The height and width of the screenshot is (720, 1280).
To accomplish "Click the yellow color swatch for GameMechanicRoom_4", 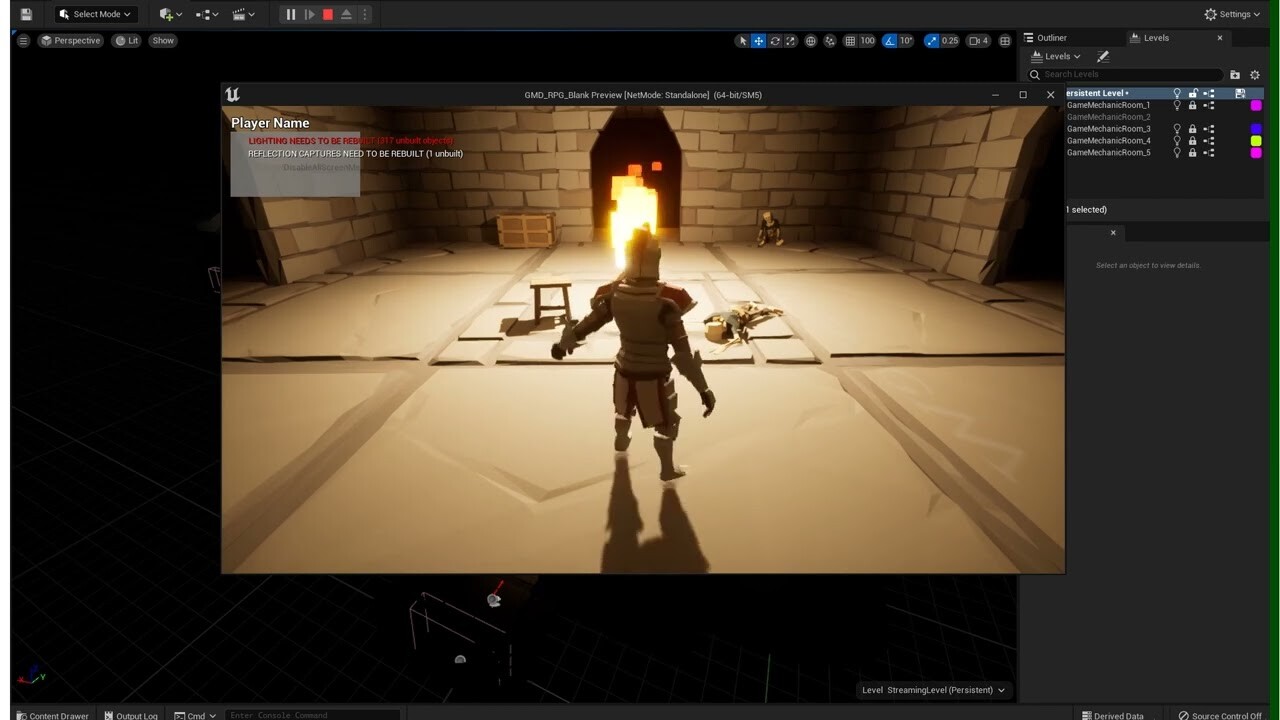I will [1256, 142].
